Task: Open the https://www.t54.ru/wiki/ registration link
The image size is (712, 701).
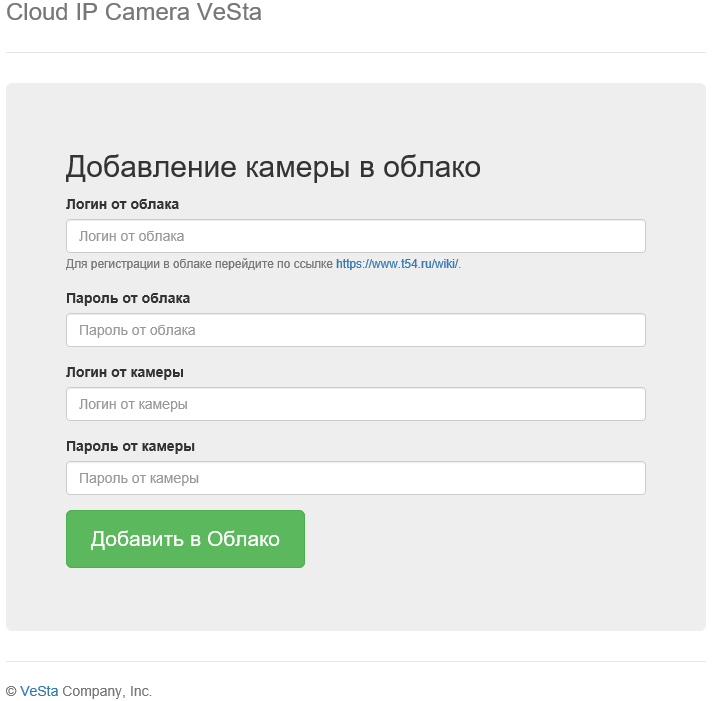Action: 397,264
